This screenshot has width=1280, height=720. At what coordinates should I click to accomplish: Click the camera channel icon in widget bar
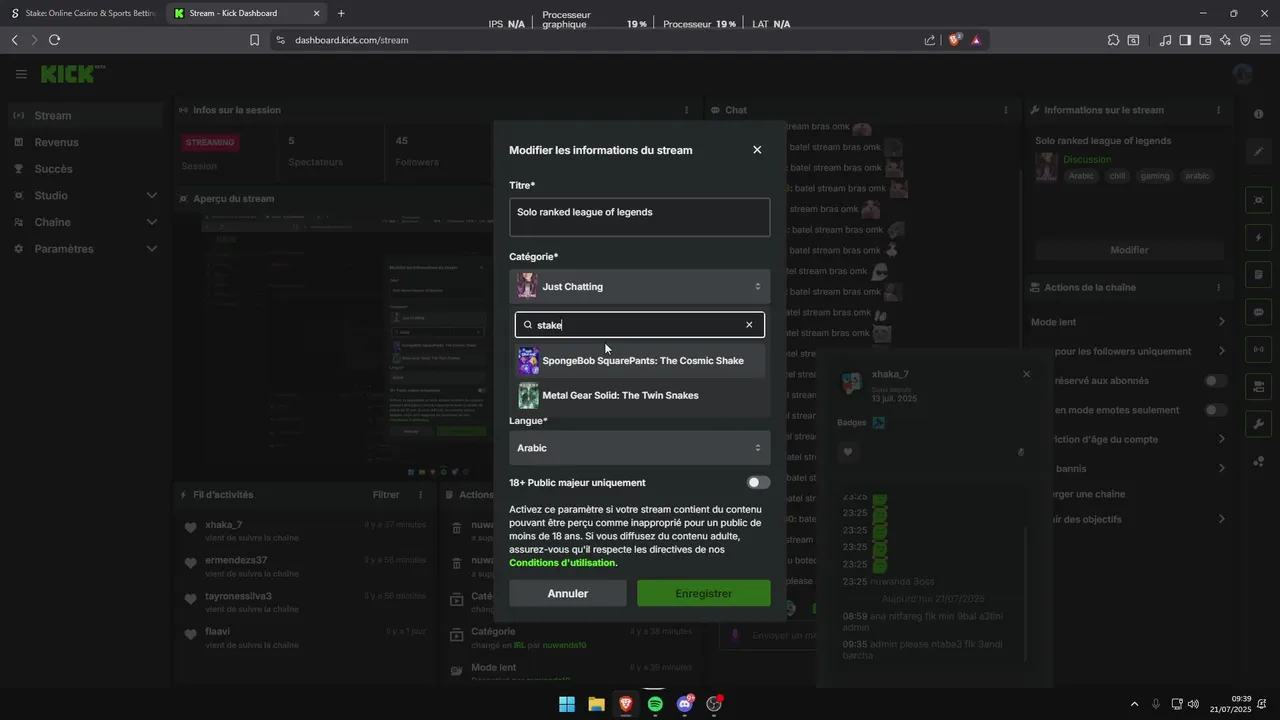pyautogui.click(x=1259, y=386)
